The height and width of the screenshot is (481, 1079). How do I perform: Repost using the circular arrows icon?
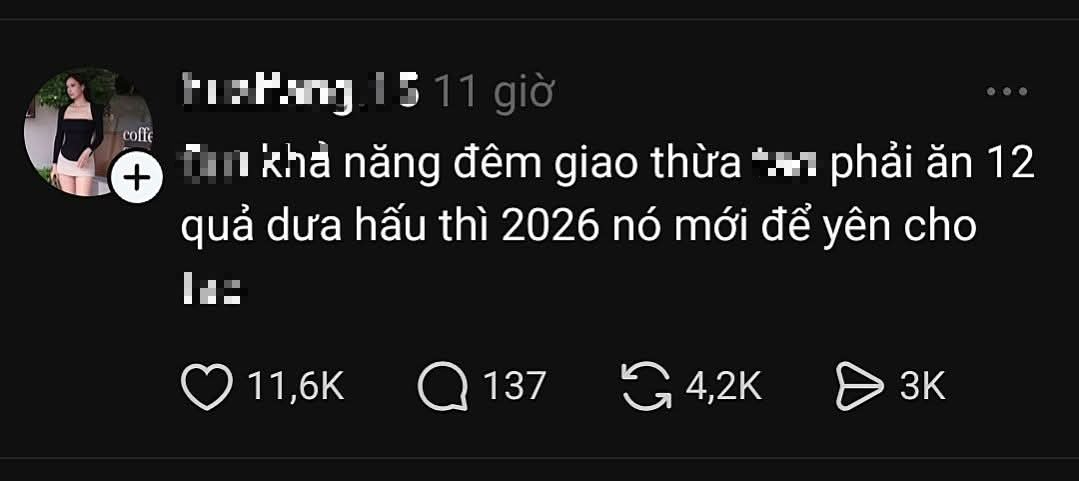tap(646, 387)
